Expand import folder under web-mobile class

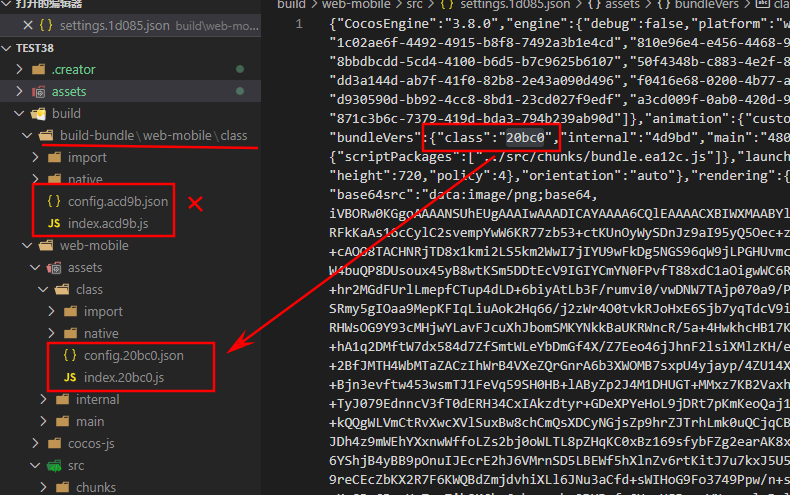pyautogui.click(x=51, y=311)
